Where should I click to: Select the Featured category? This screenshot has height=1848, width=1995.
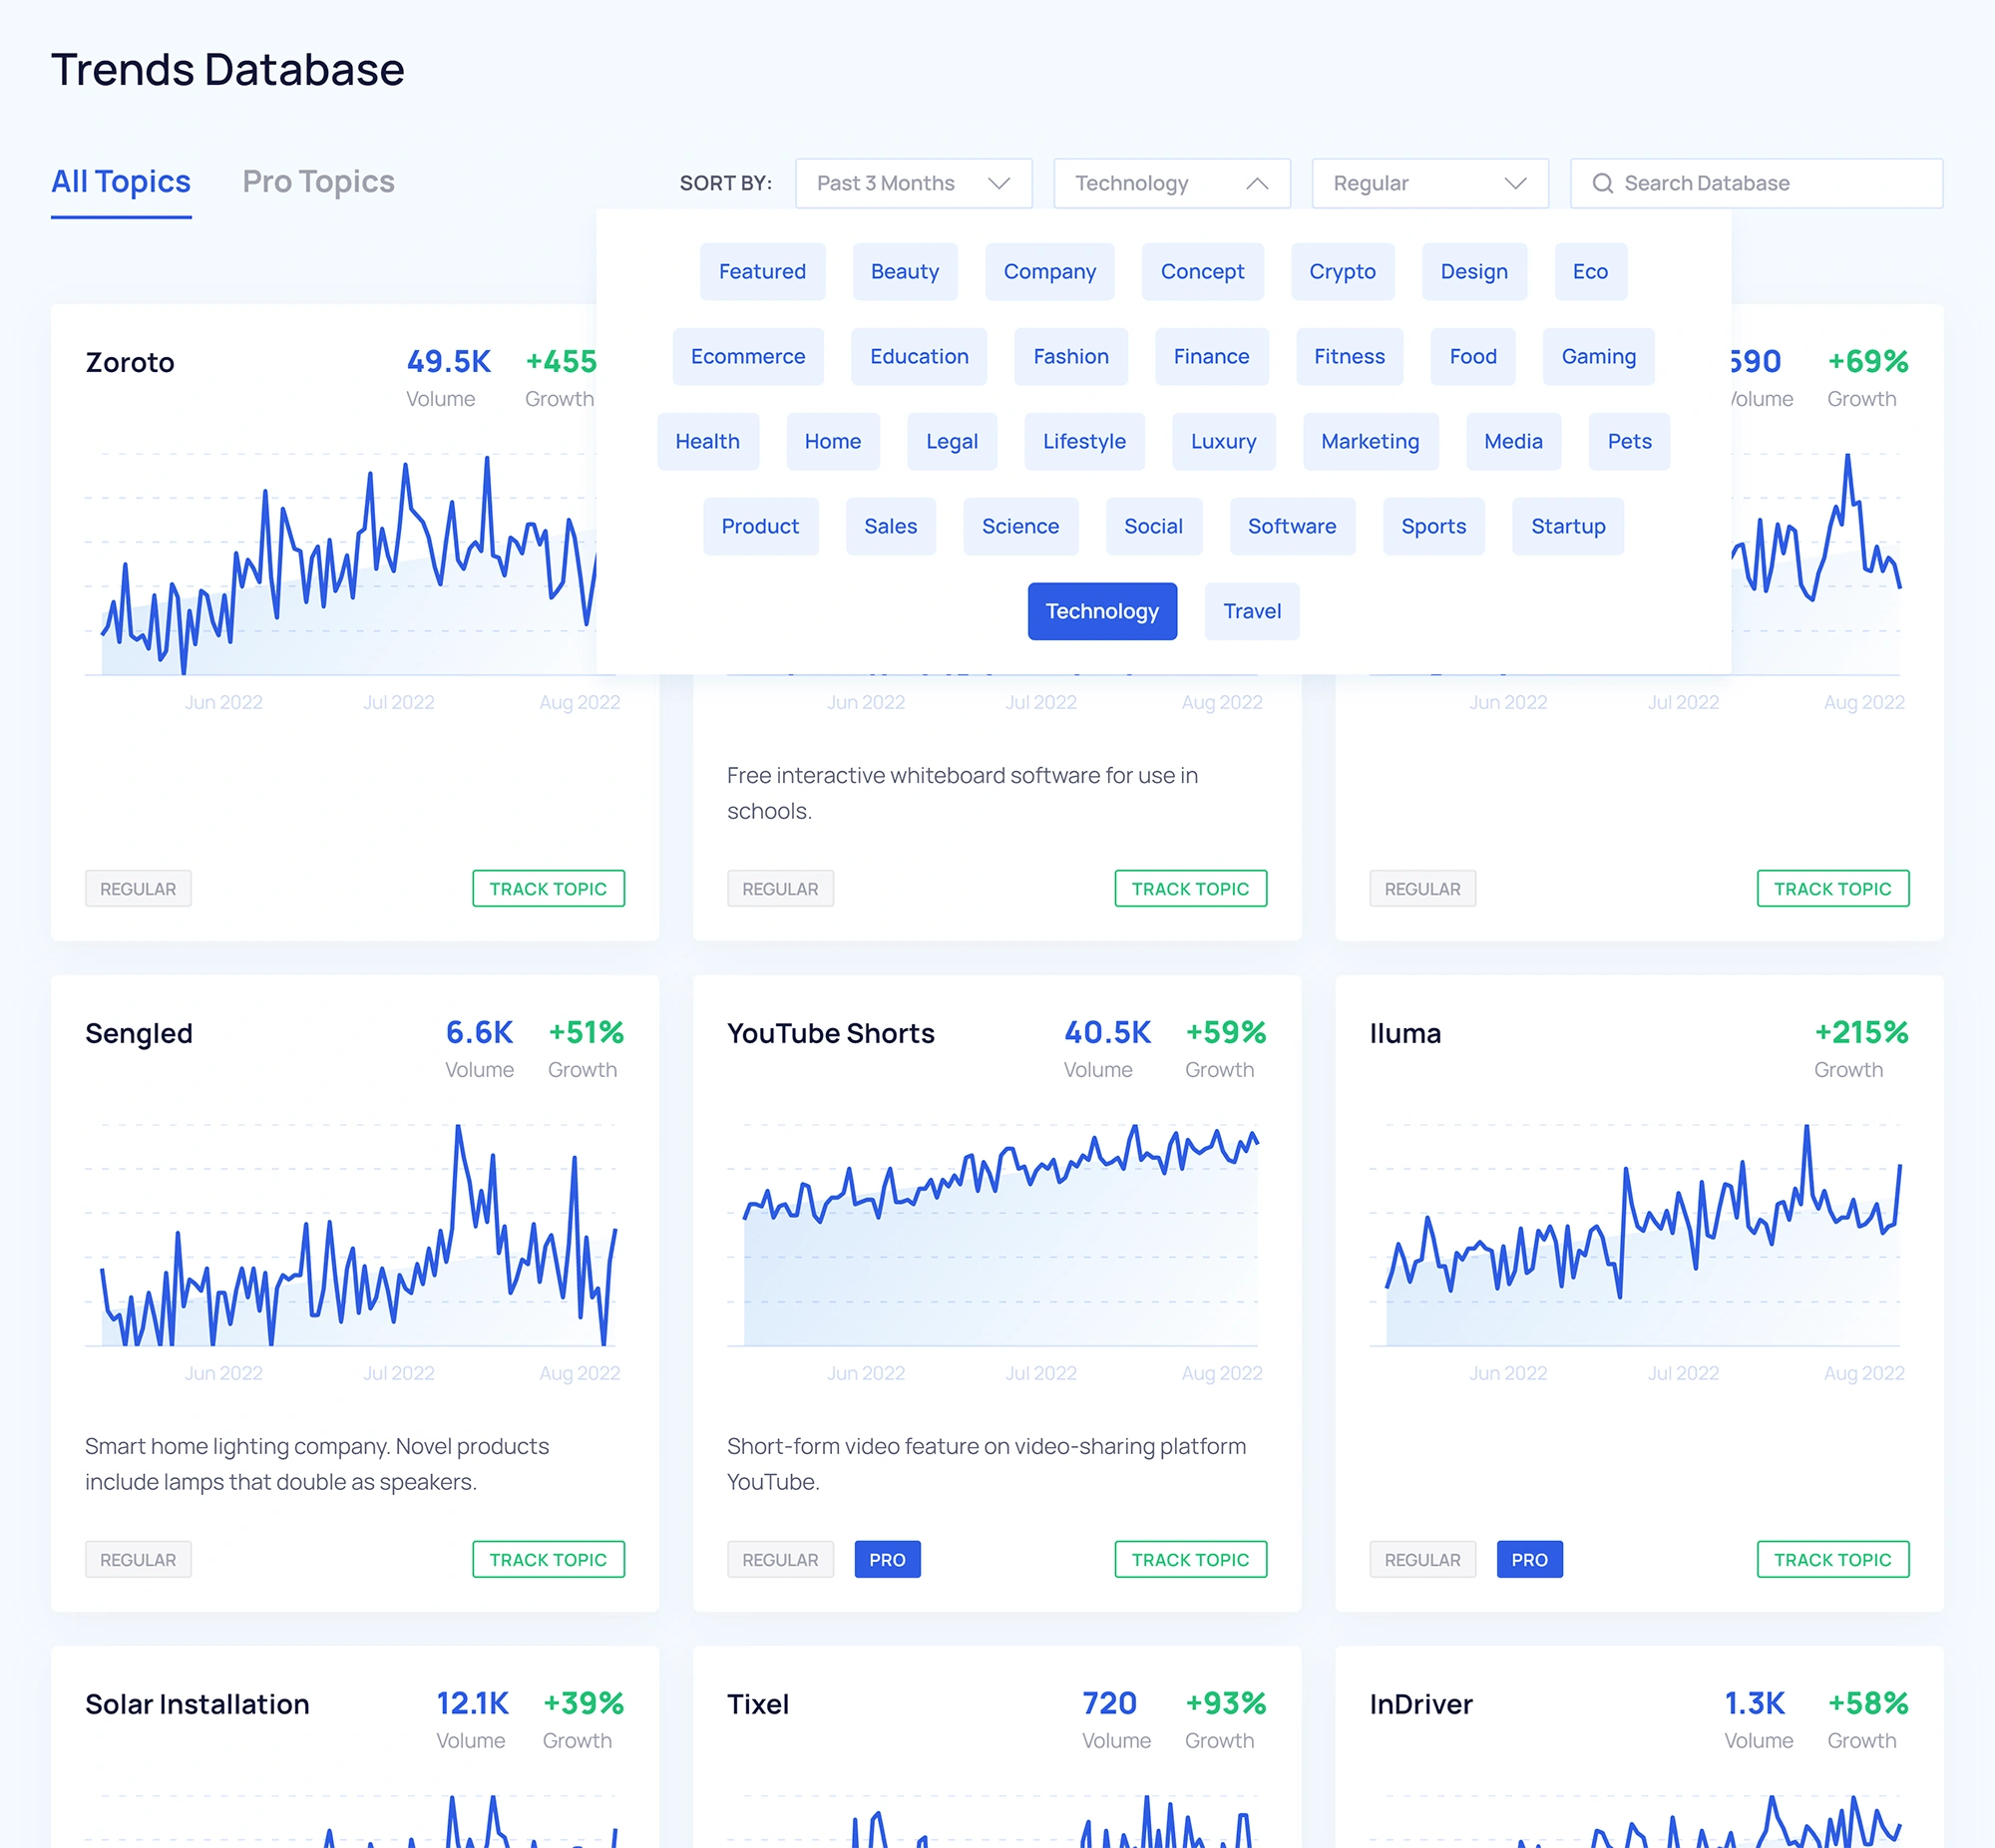(x=762, y=272)
